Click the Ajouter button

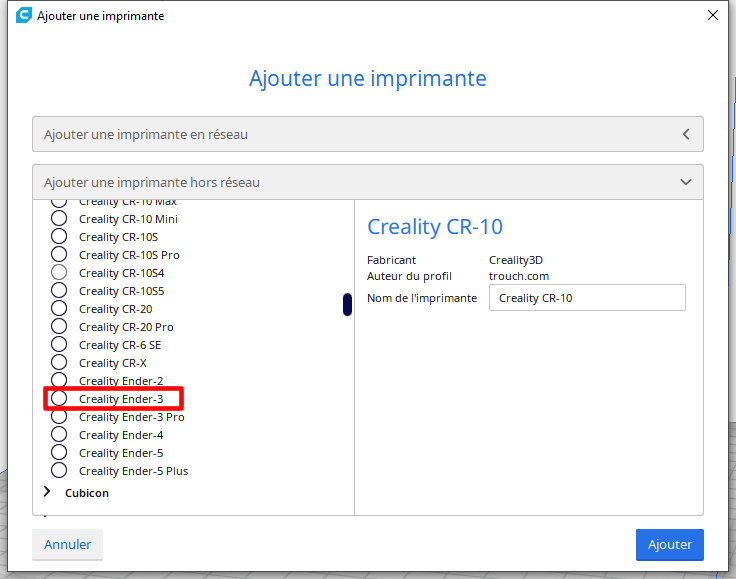click(x=670, y=544)
